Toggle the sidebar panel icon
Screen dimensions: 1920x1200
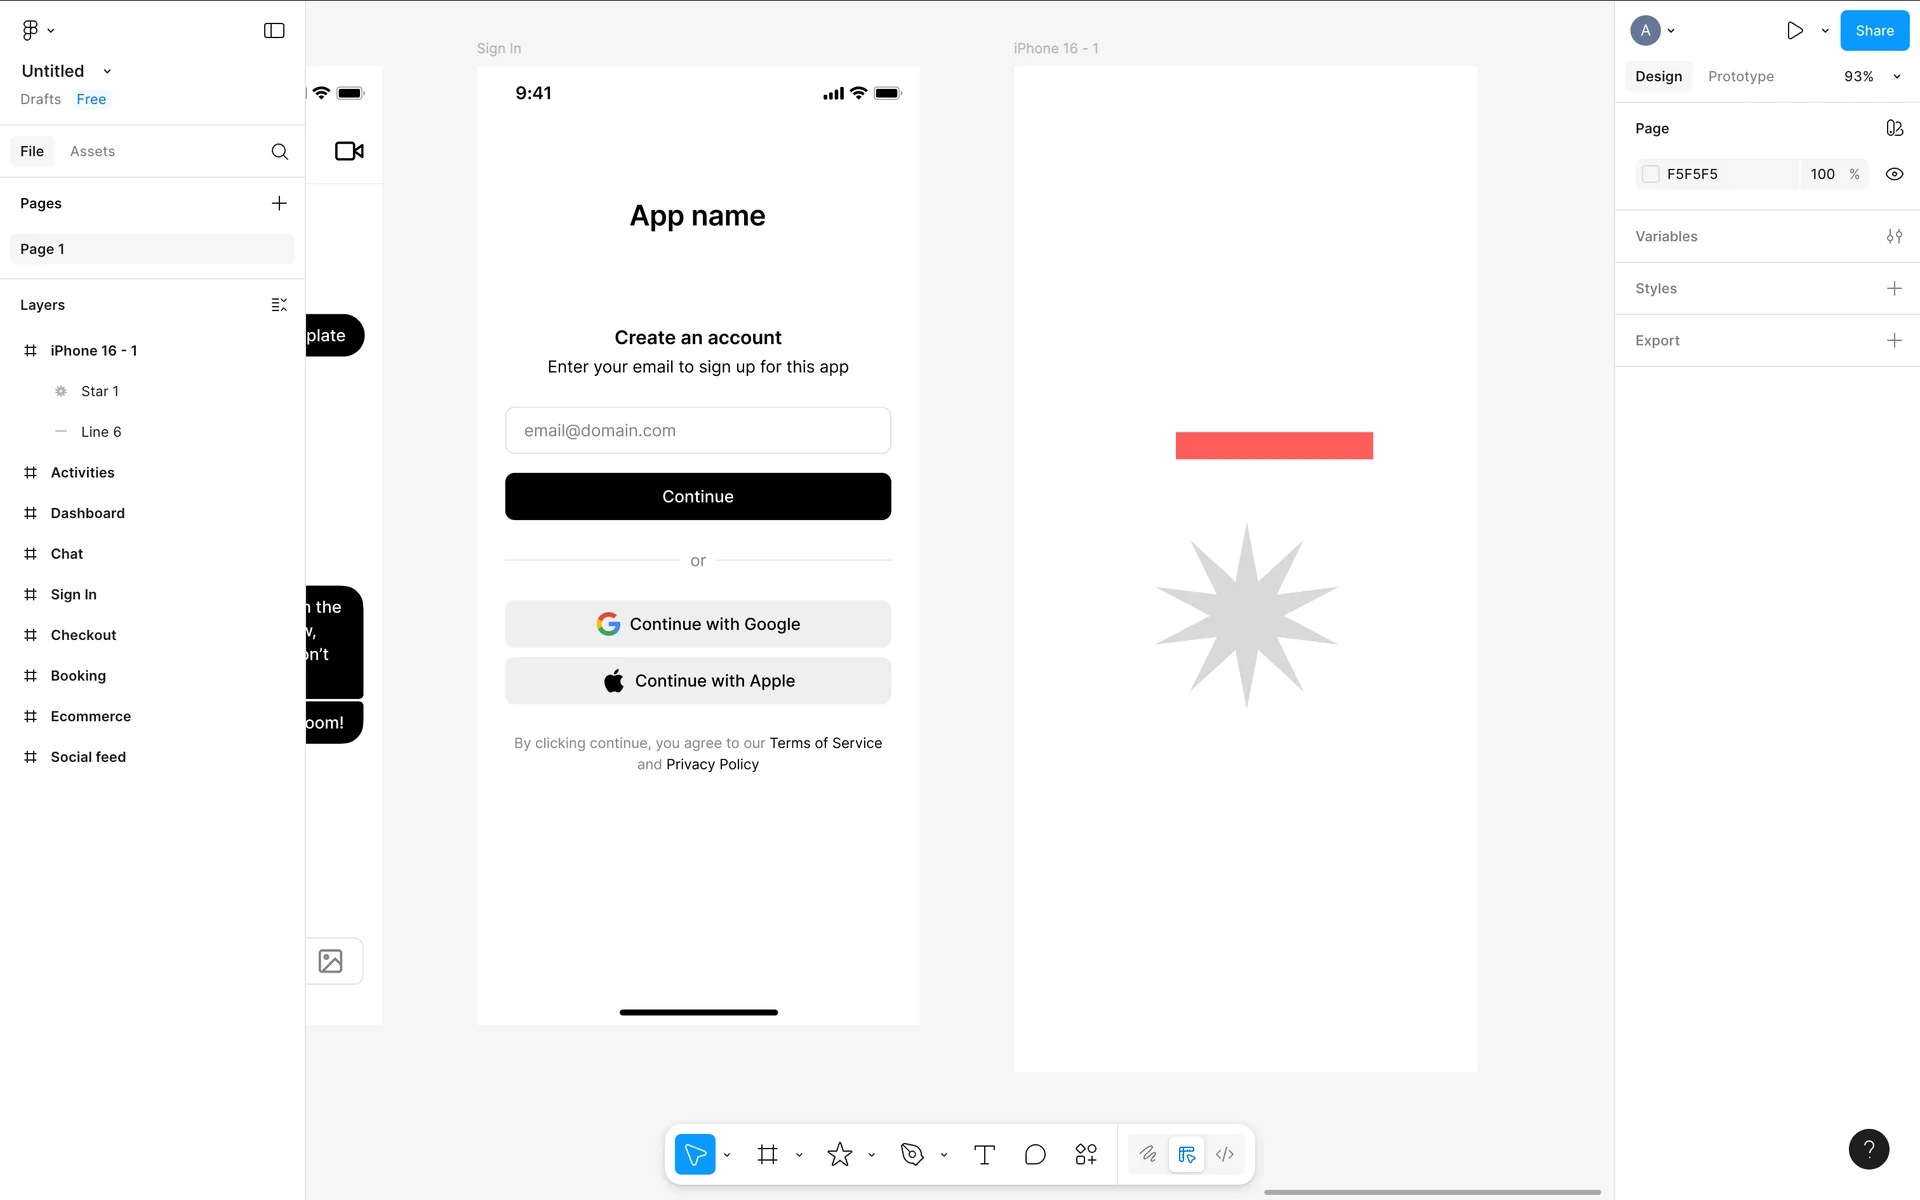coord(274,31)
